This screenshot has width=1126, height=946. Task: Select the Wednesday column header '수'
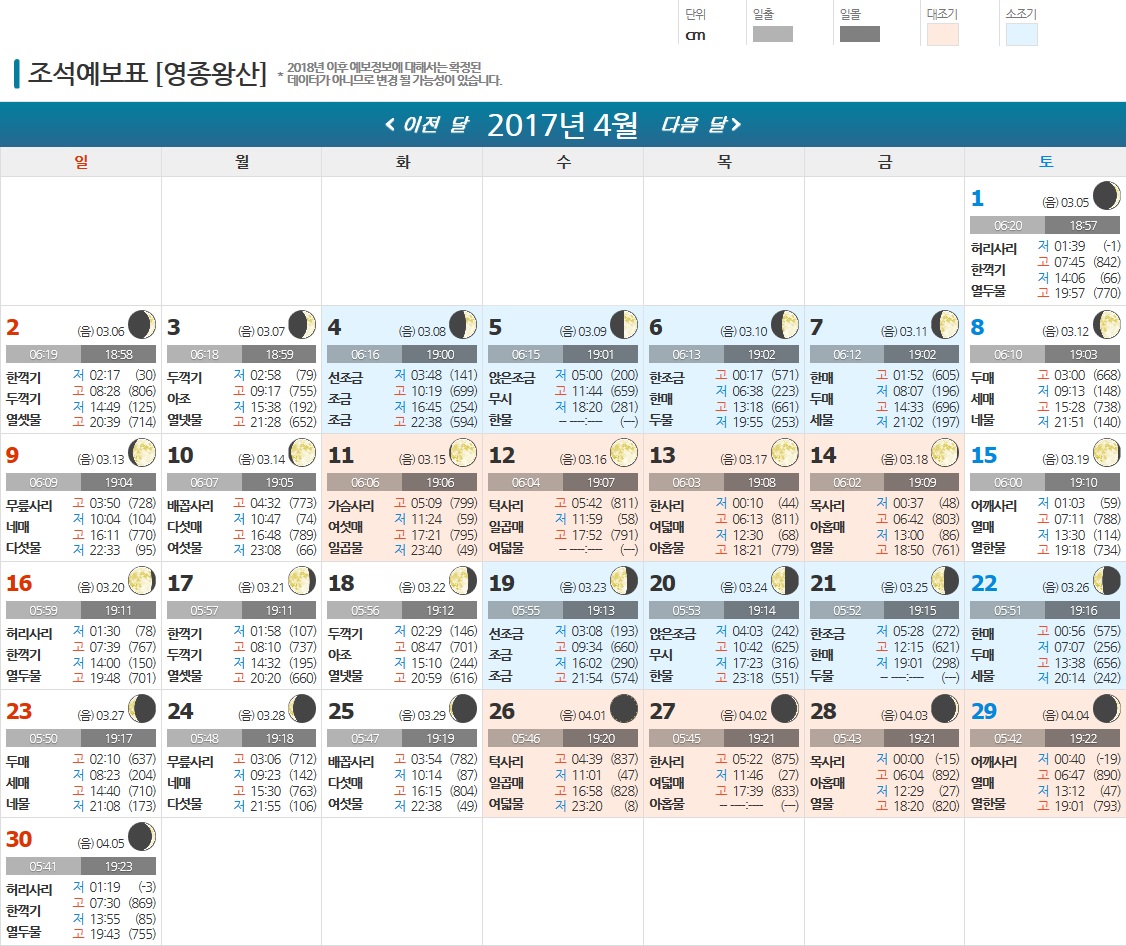coord(564,162)
